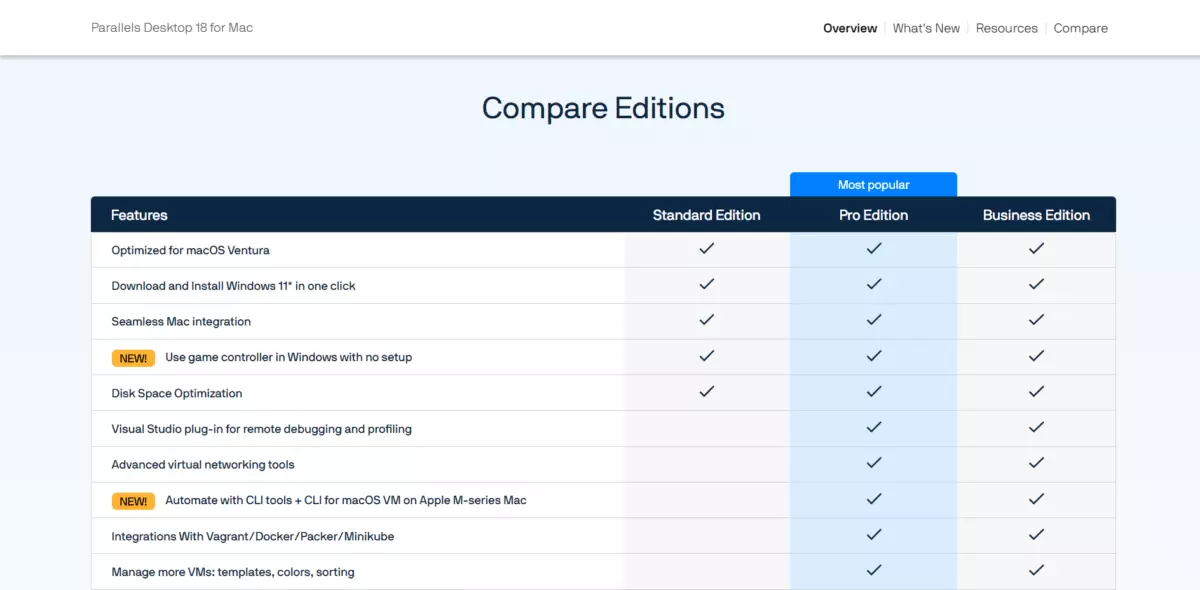The width and height of the screenshot is (1200, 590).
Task: Click Business checkmark for Vagrant/Docker/Packer/Minikube integrations
Action: click(x=1036, y=535)
